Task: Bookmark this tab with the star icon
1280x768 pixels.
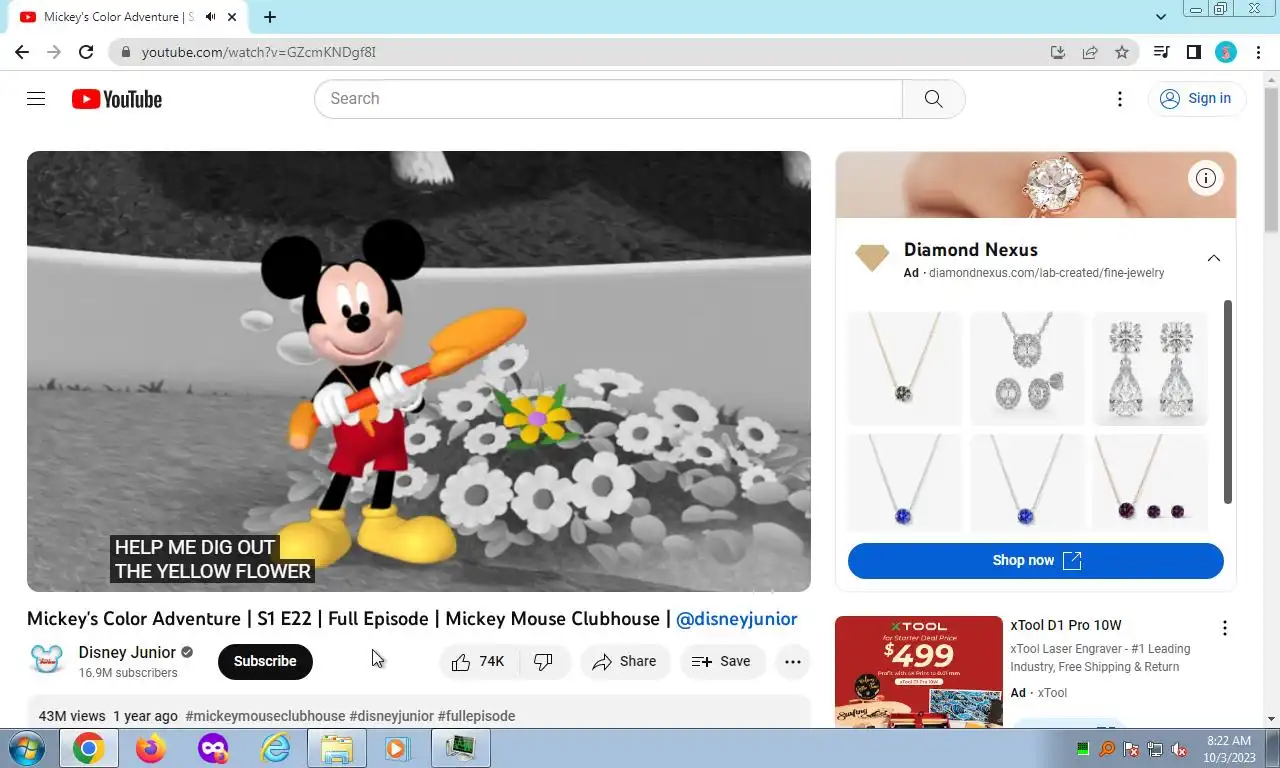Action: (x=1122, y=52)
